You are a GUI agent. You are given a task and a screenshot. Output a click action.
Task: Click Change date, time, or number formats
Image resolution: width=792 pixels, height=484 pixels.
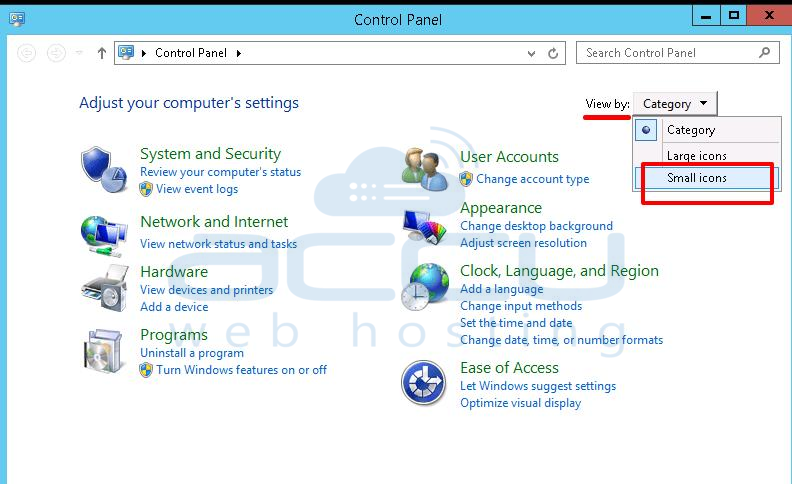click(561, 340)
